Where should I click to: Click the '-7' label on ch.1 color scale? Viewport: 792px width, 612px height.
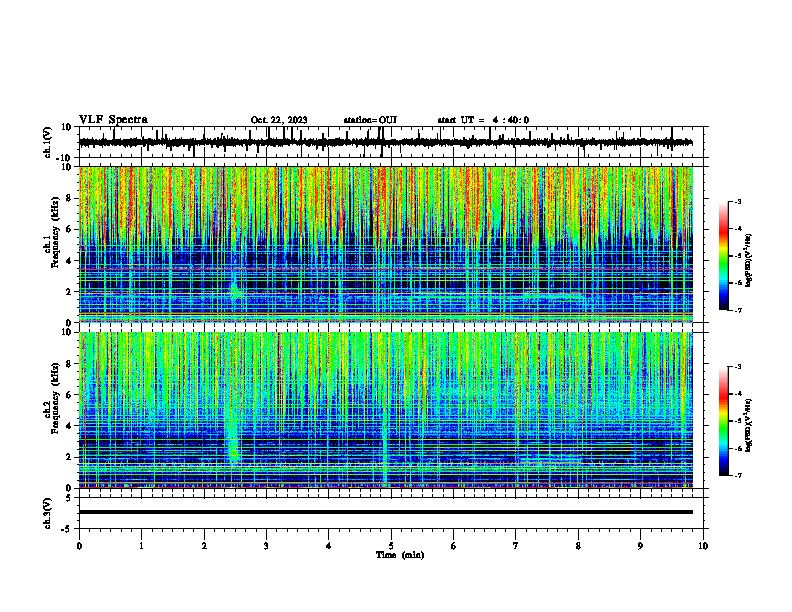(737, 310)
